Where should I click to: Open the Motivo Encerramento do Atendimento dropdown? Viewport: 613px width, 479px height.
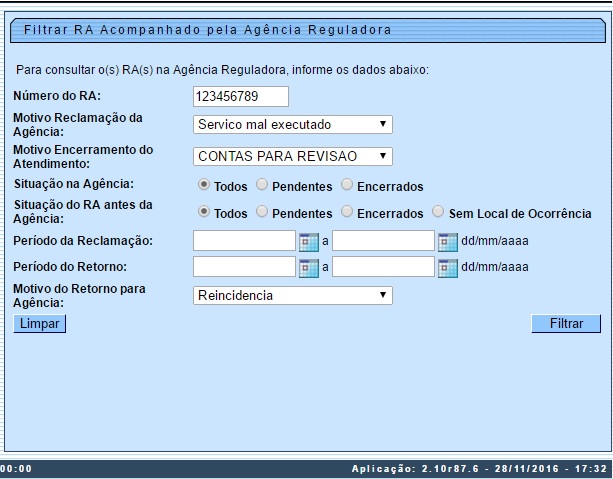point(292,156)
